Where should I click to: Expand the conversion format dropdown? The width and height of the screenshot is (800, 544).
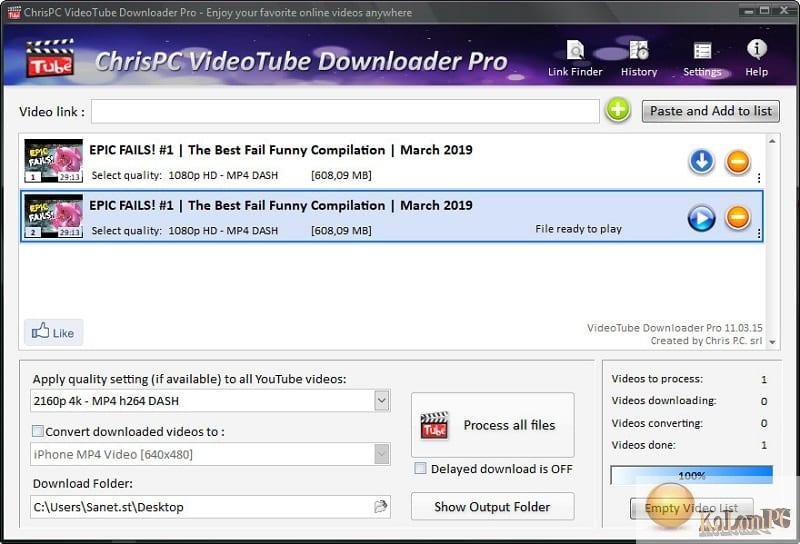pos(382,454)
